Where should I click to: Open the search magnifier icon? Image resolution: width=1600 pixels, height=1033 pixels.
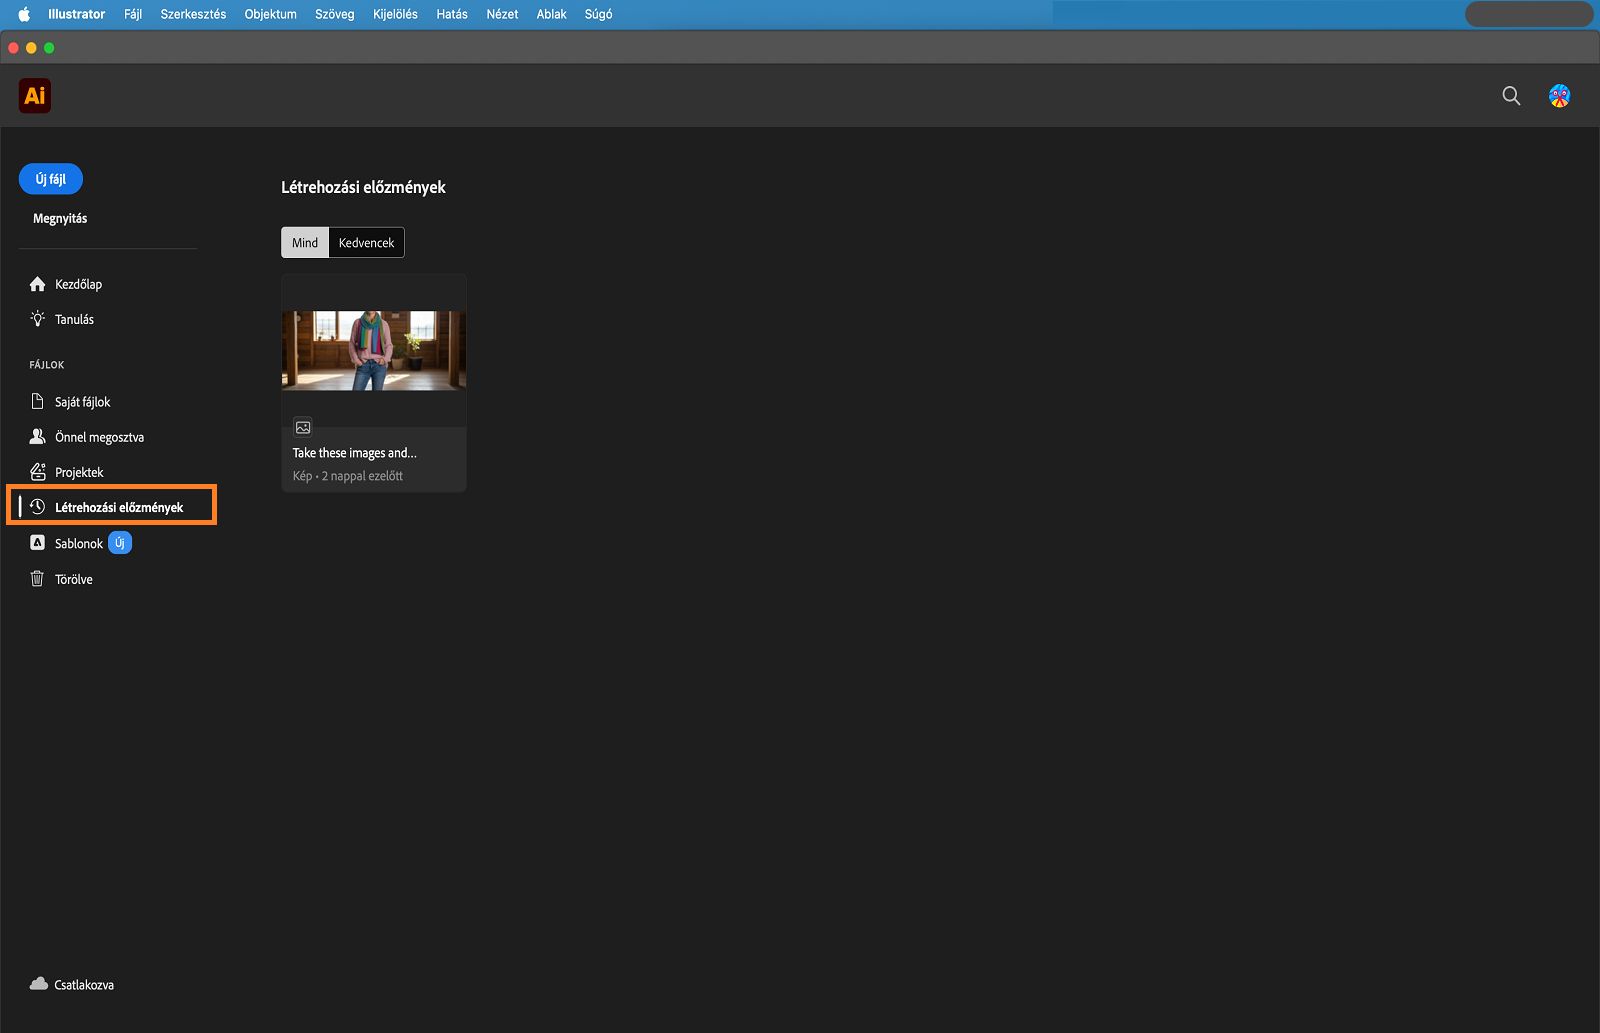[x=1511, y=96]
